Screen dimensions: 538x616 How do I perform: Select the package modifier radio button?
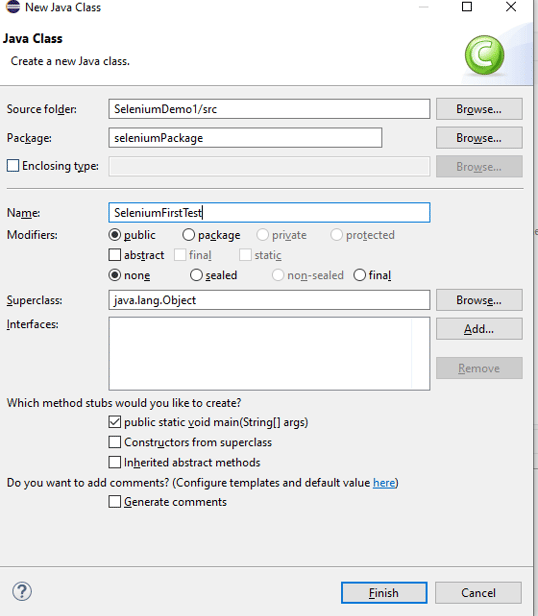[189, 235]
